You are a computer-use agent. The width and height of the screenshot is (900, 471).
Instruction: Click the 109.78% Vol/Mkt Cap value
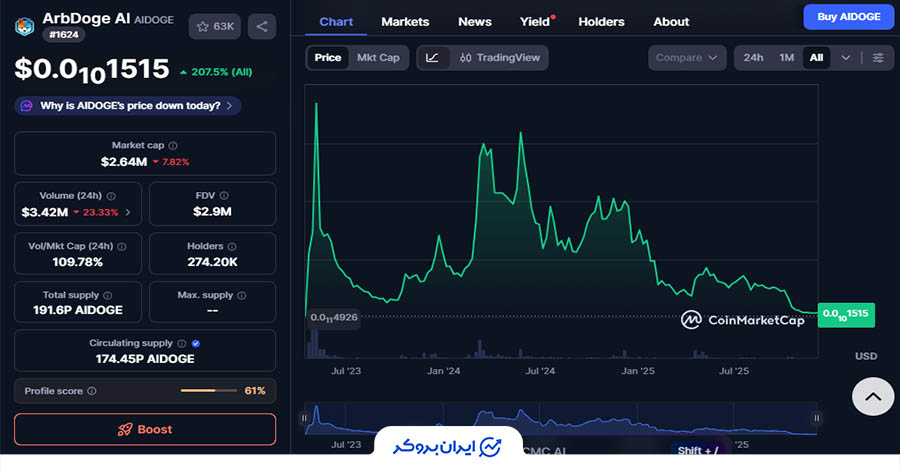tap(77, 262)
